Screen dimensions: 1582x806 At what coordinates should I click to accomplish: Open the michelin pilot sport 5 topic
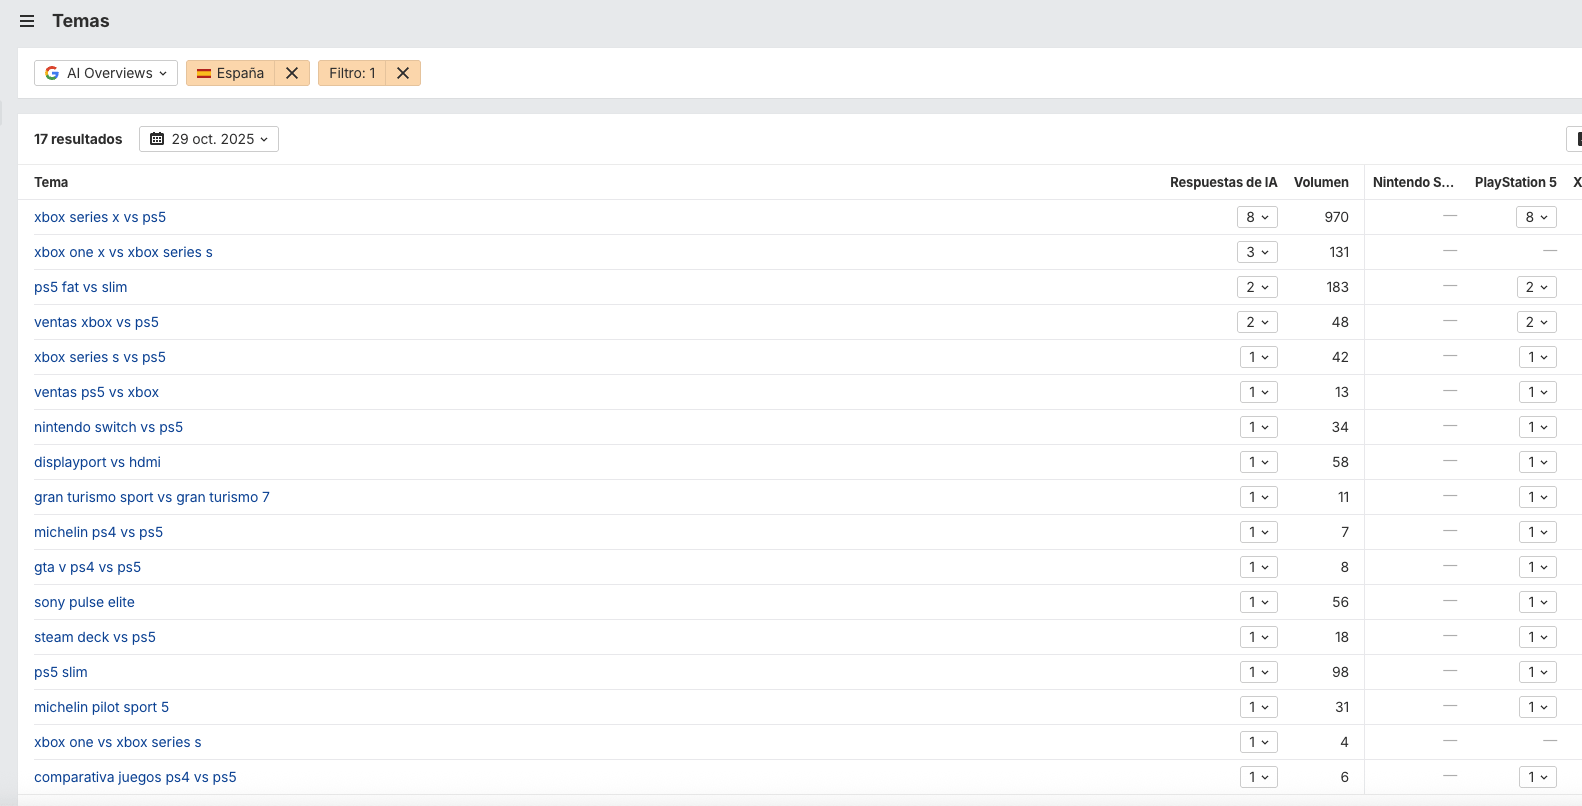coord(101,707)
